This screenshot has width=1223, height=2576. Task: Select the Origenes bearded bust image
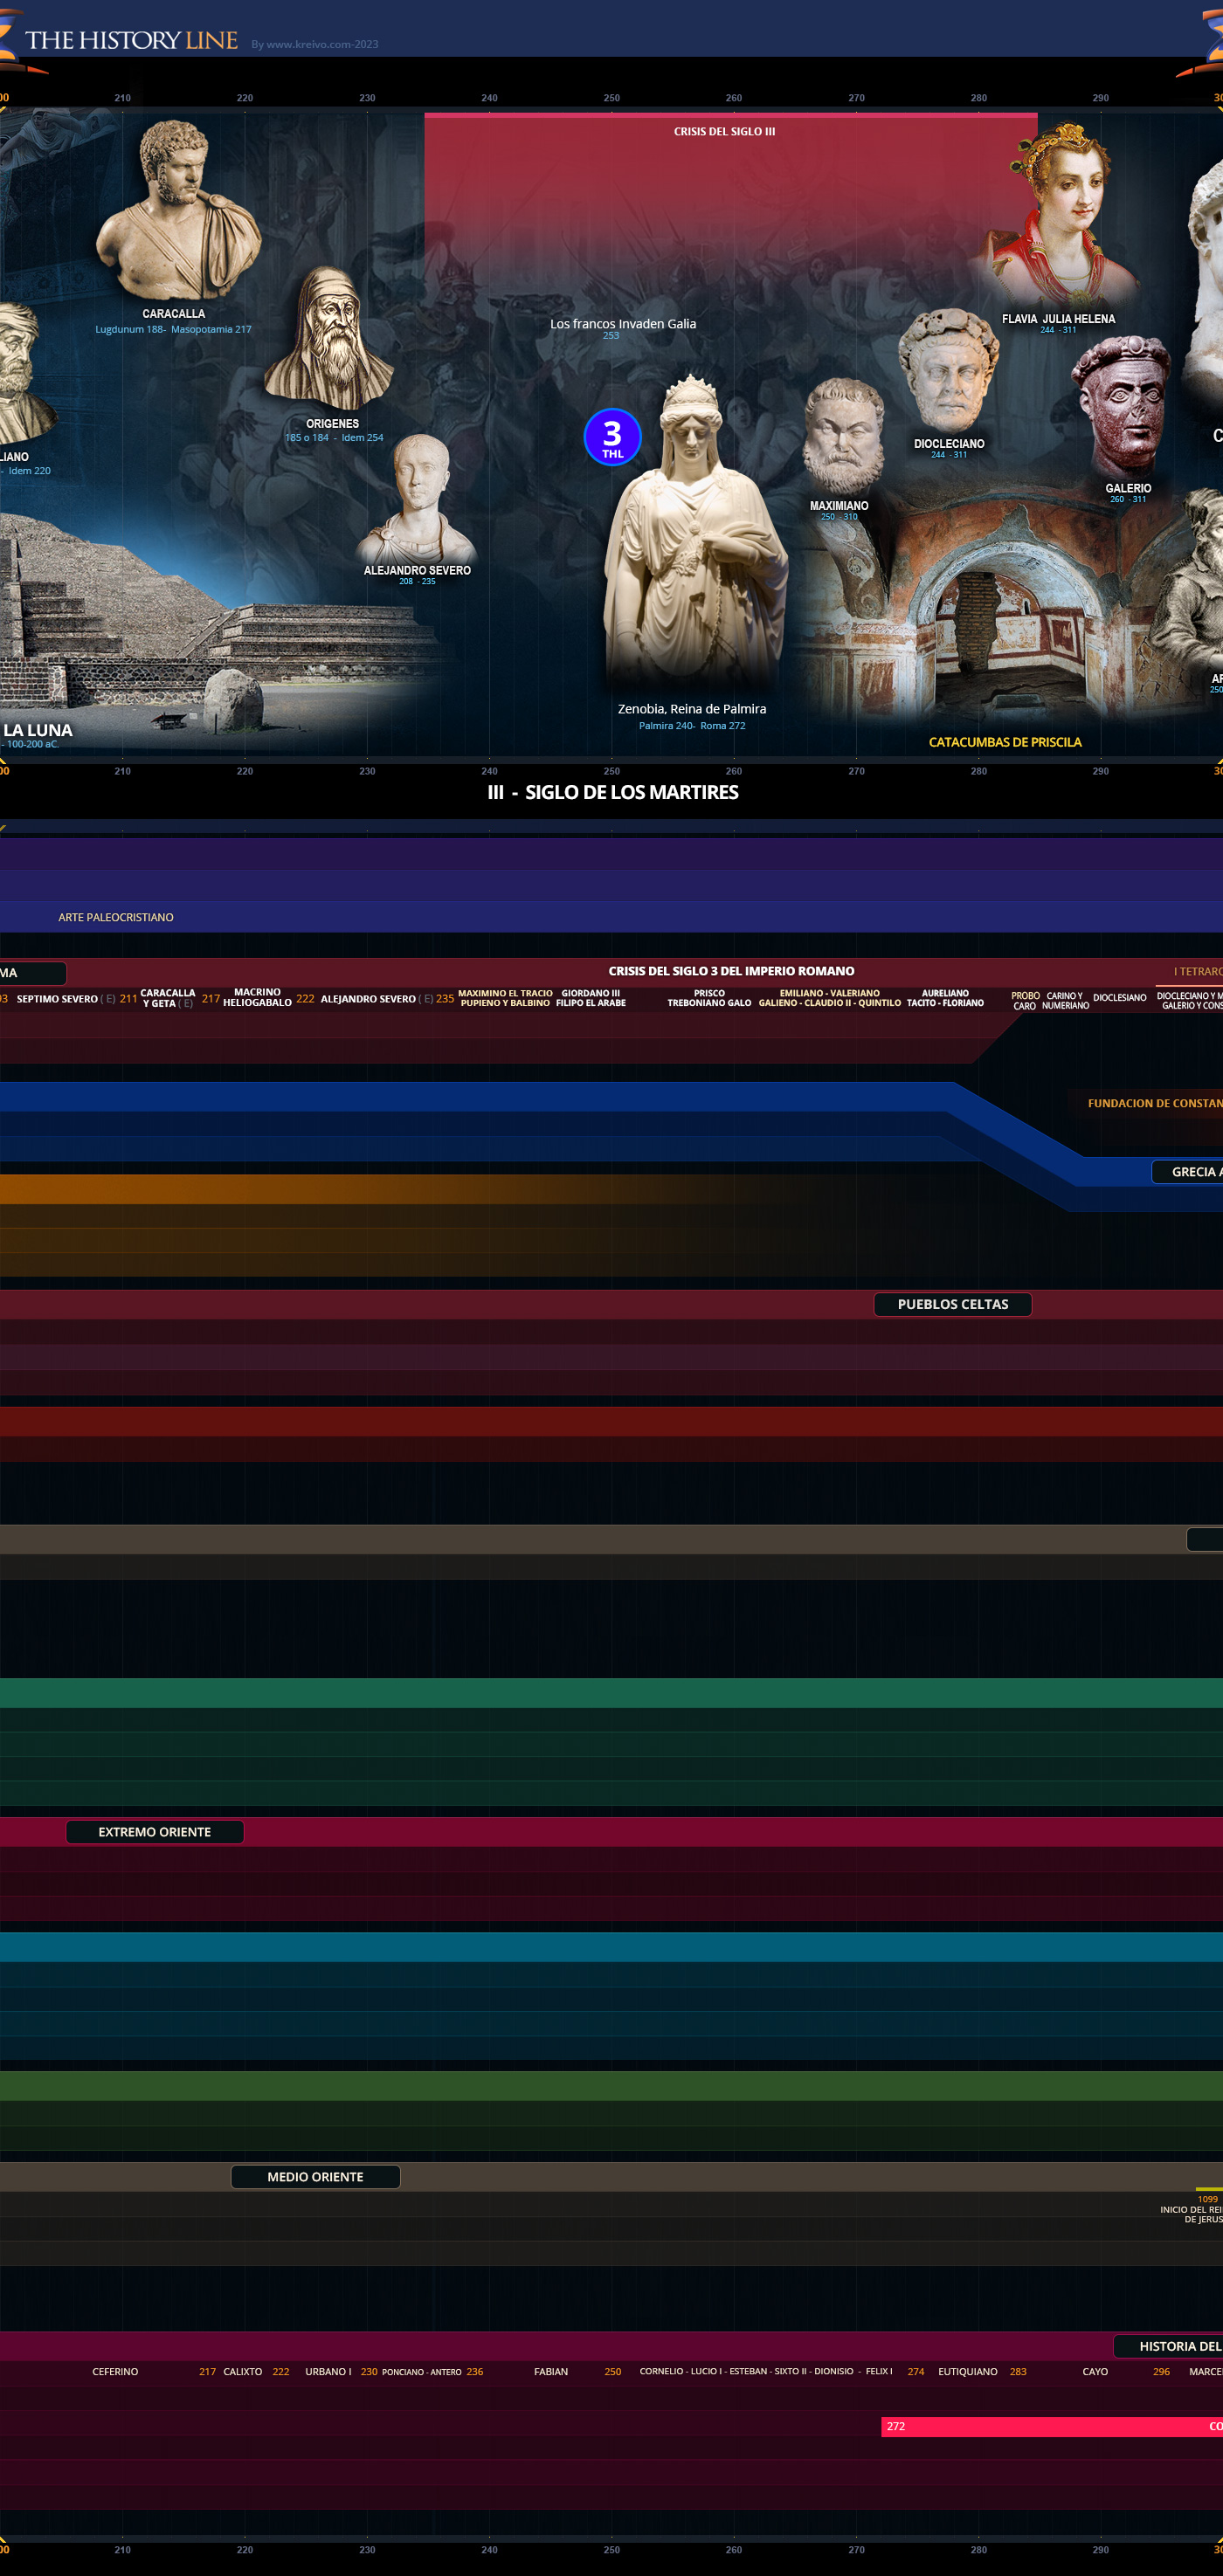pos(329,338)
